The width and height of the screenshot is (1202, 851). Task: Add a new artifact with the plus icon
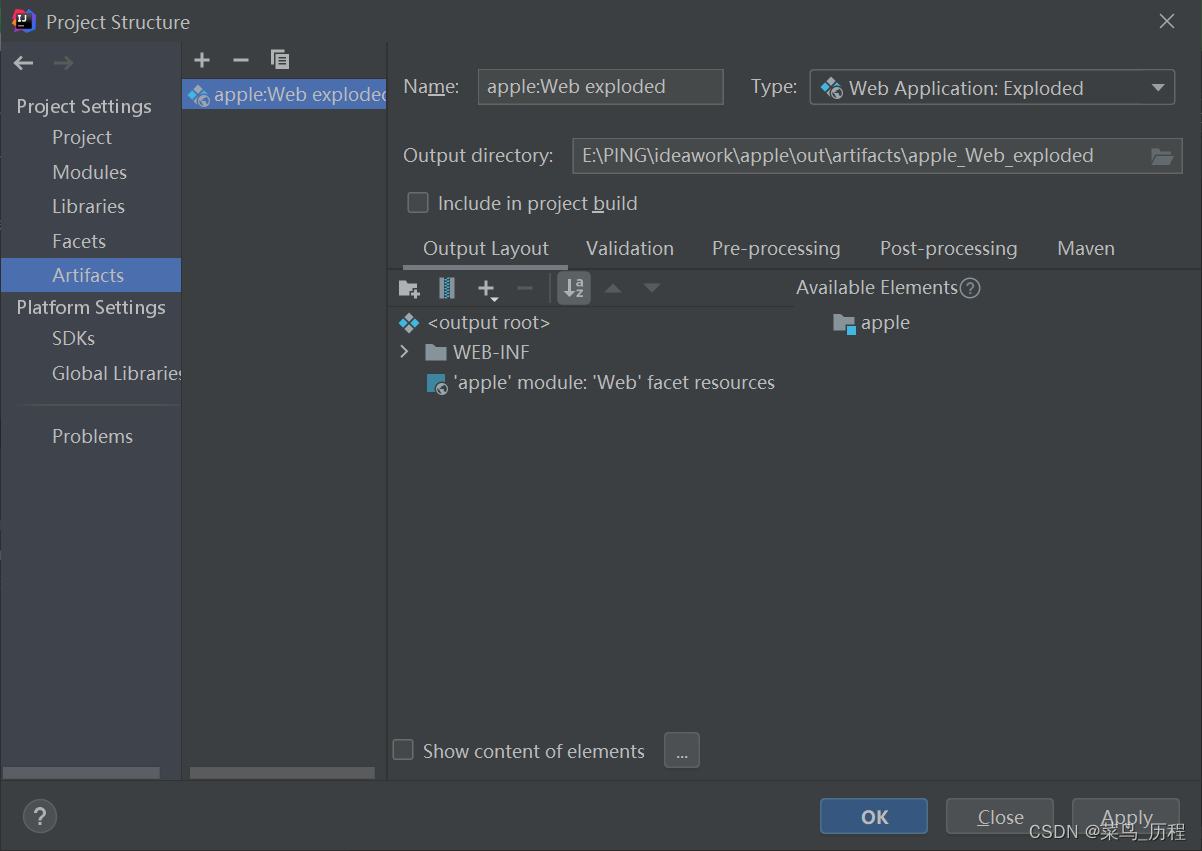(x=202, y=60)
